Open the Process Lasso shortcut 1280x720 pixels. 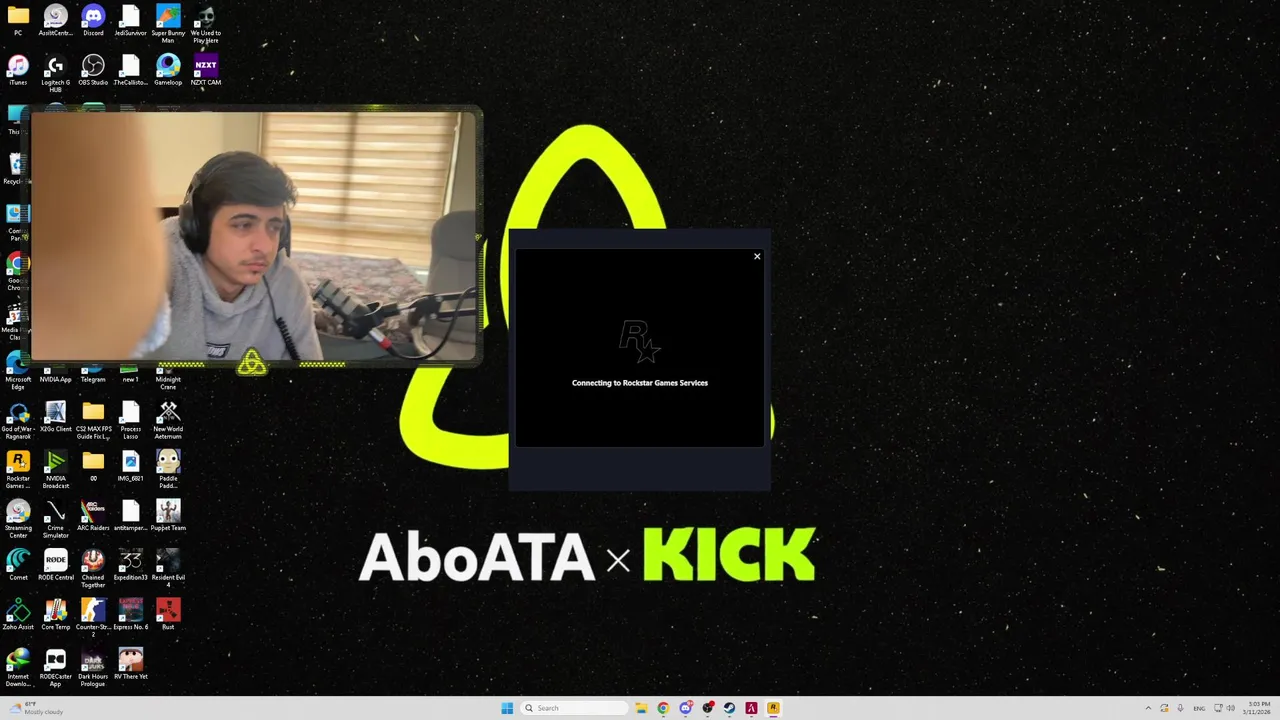pyautogui.click(x=130, y=421)
